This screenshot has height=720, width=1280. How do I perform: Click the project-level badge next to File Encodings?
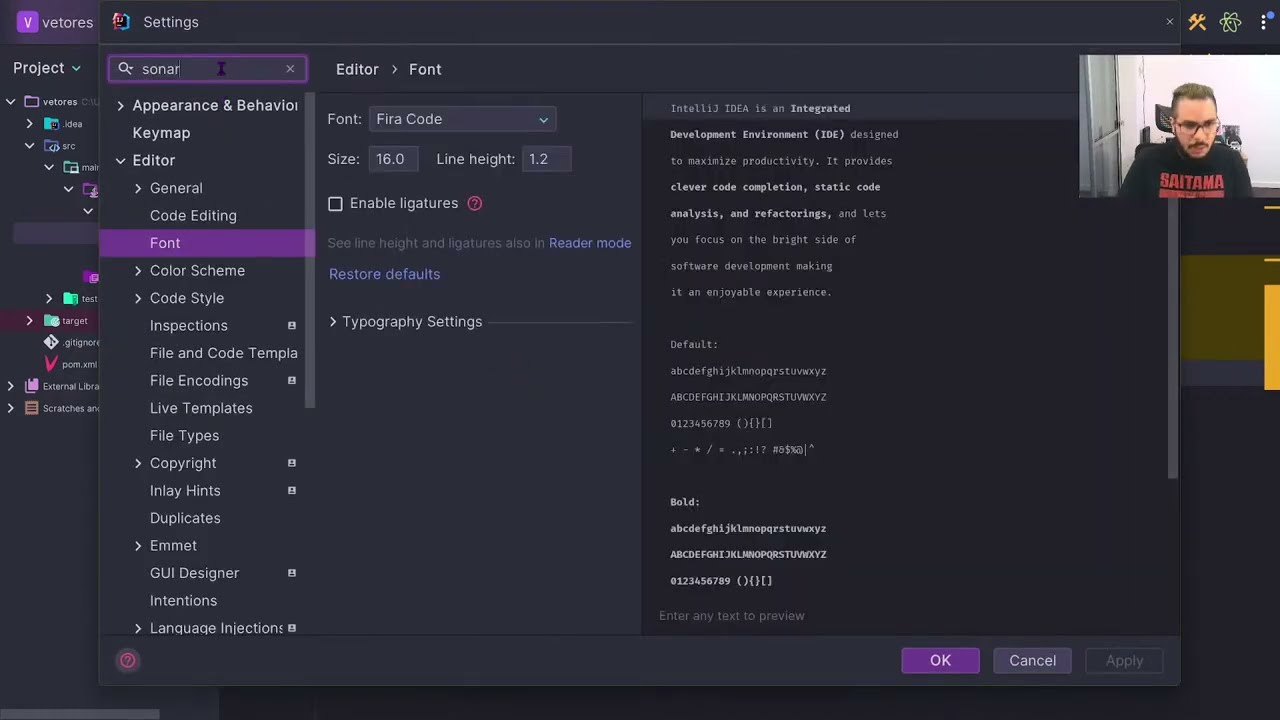(292, 381)
